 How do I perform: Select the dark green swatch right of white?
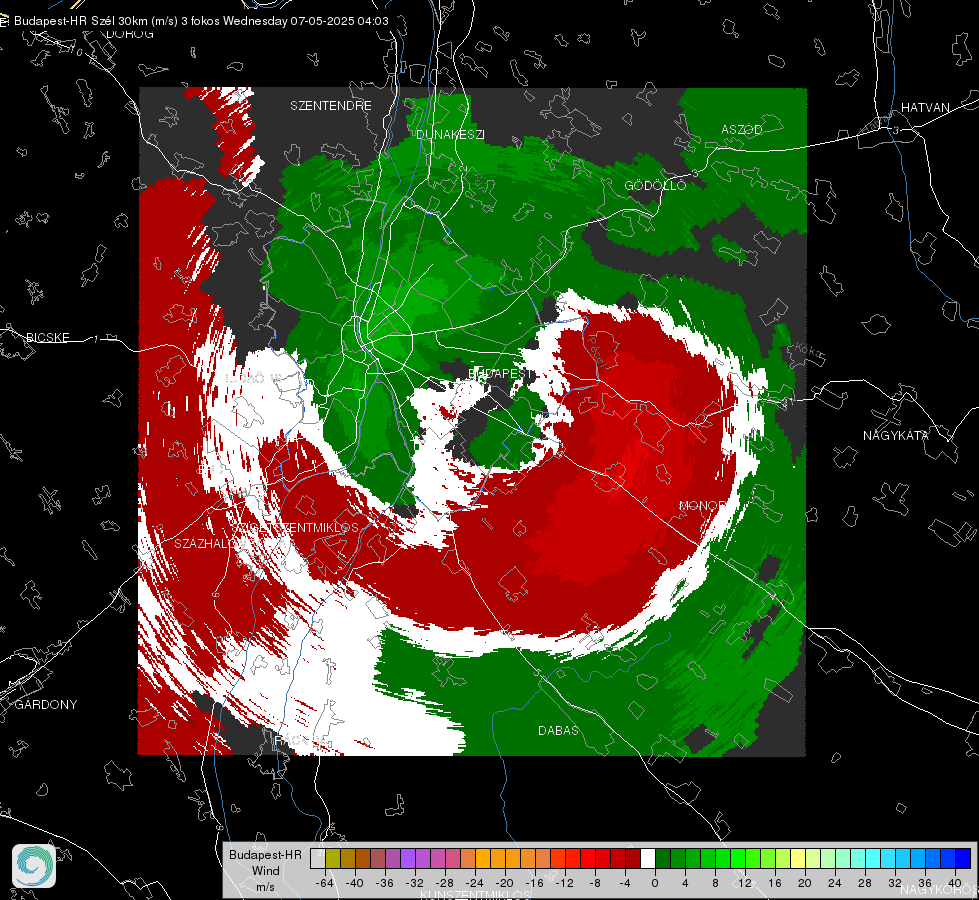(x=663, y=858)
